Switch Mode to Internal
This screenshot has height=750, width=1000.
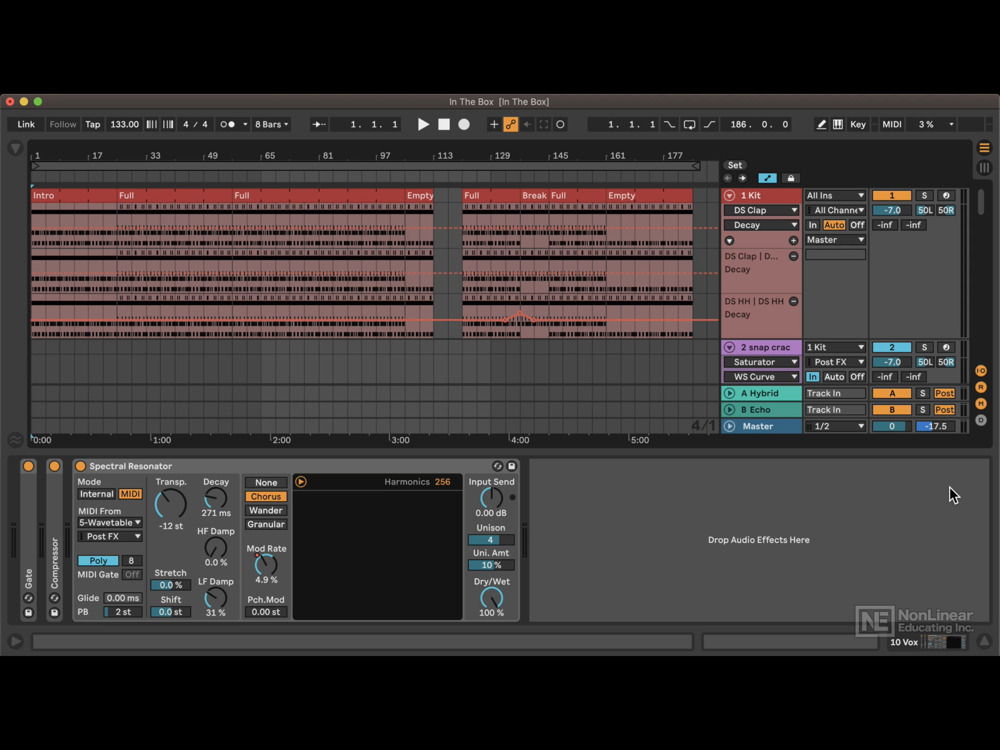tap(97, 494)
